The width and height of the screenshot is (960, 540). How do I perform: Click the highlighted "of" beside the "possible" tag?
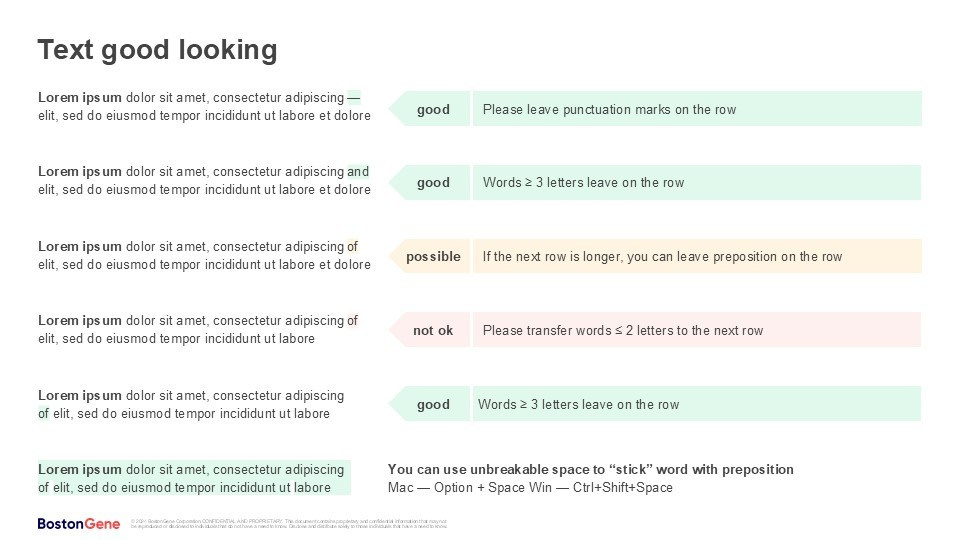352,247
